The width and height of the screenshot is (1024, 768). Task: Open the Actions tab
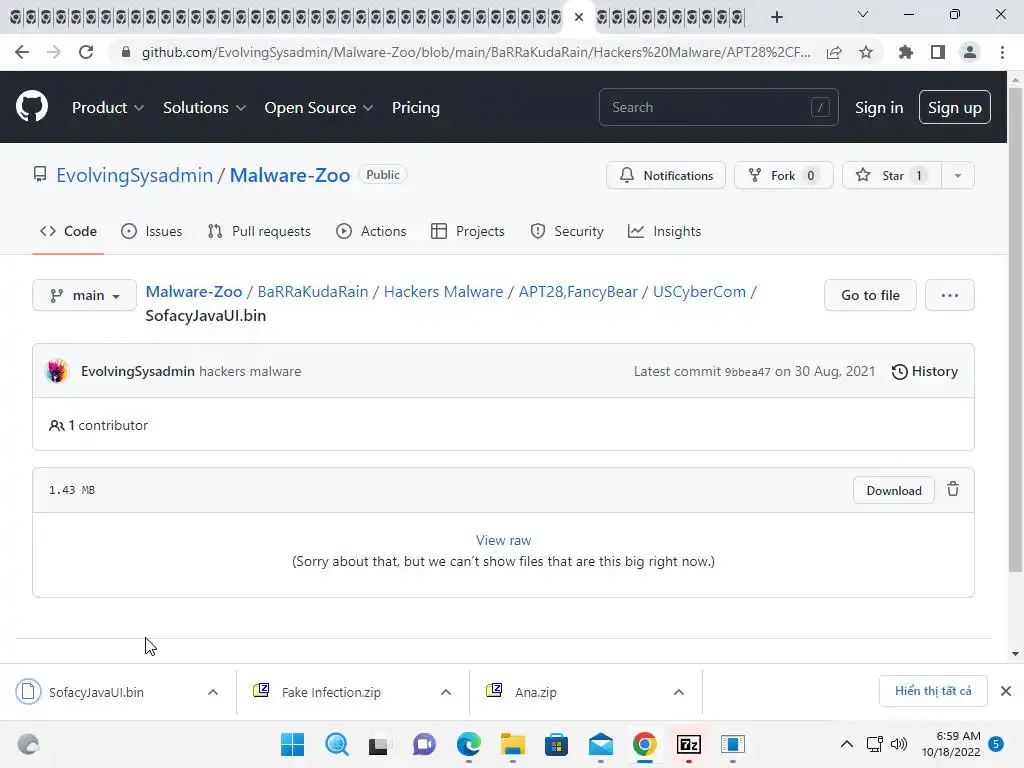[x=371, y=231]
